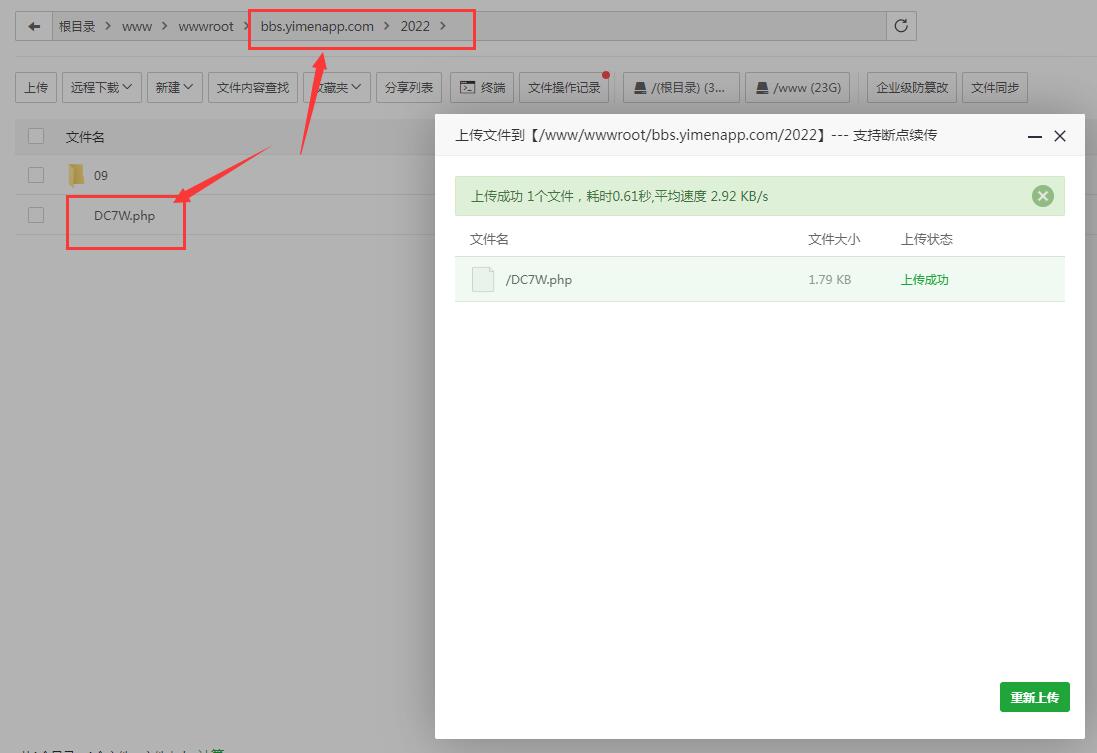The height and width of the screenshot is (753, 1097).
Task: Click the 文件名 column header in file list
Action: click(x=85, y=137)
